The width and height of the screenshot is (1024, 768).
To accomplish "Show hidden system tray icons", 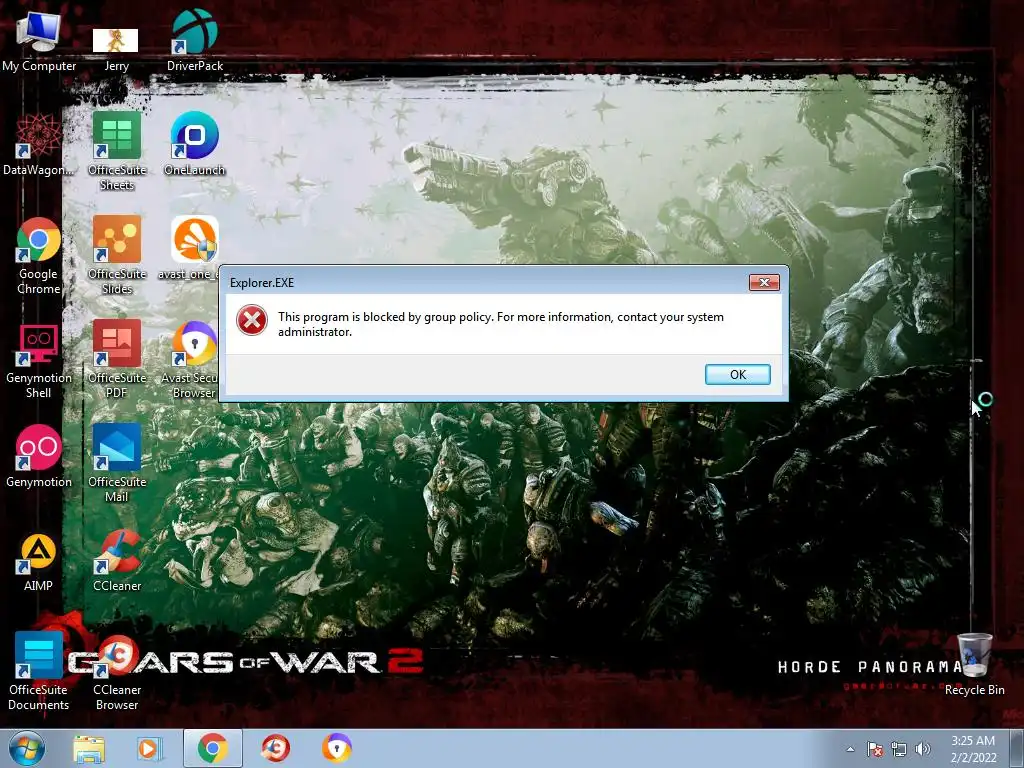I will click(850, 749).
